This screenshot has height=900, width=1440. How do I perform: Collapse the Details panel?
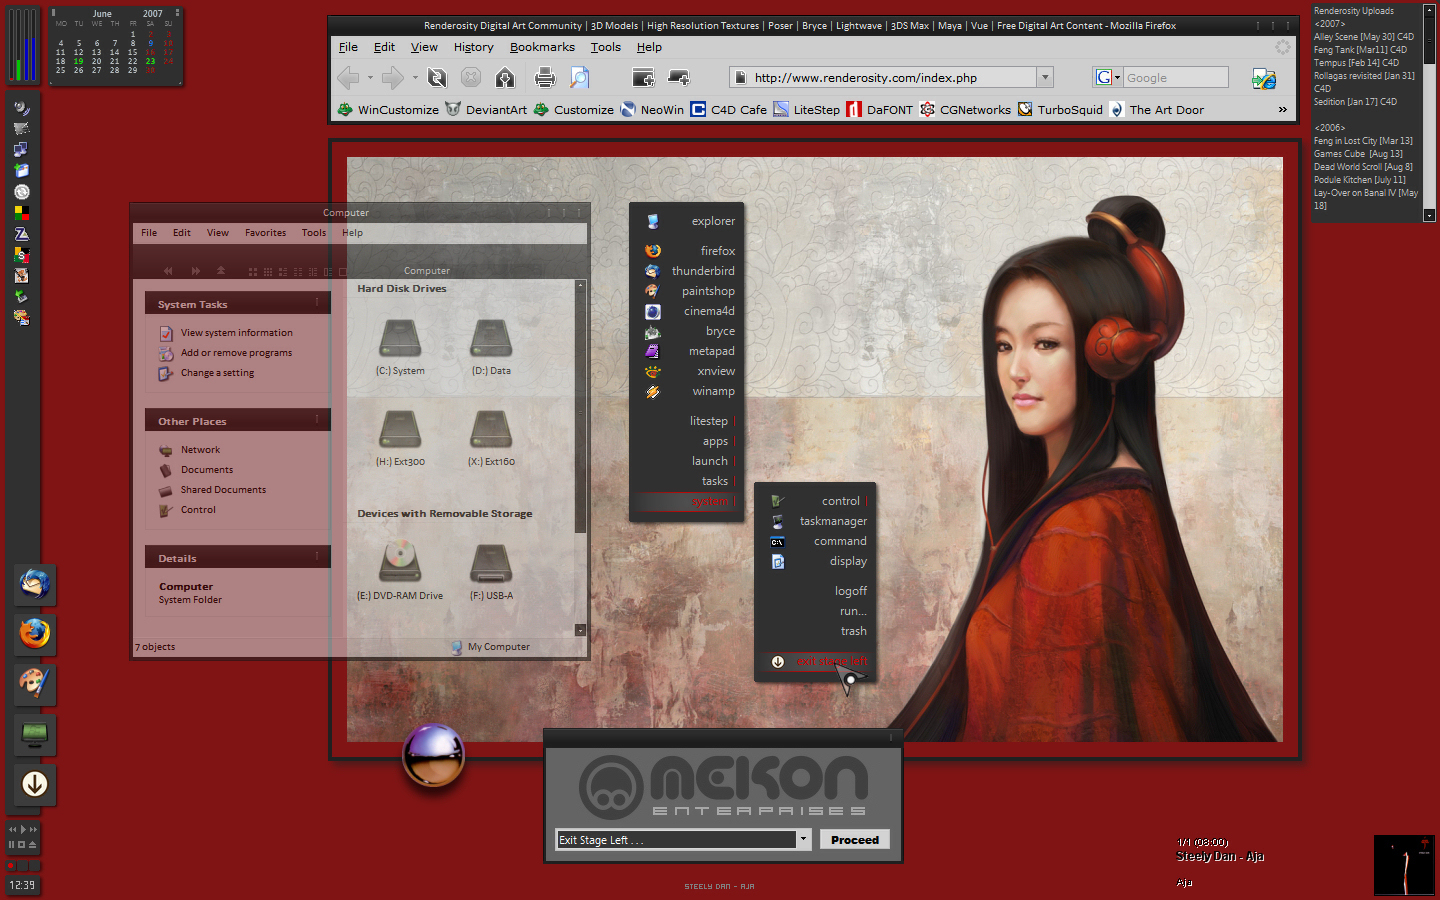[x=317, y=556]
